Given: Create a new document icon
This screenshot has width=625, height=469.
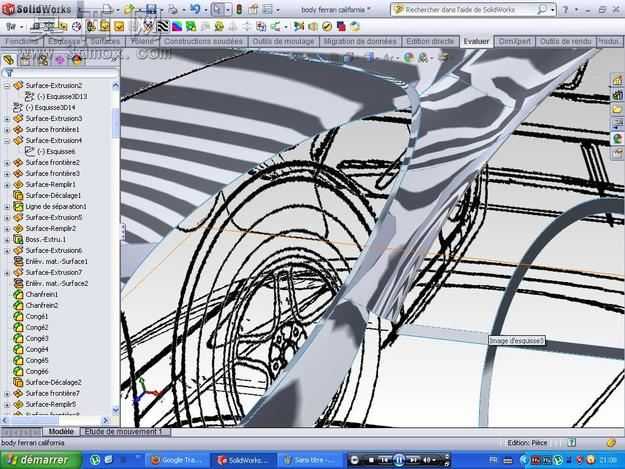Looking at the screenshot, I should [x=107, y=9].
